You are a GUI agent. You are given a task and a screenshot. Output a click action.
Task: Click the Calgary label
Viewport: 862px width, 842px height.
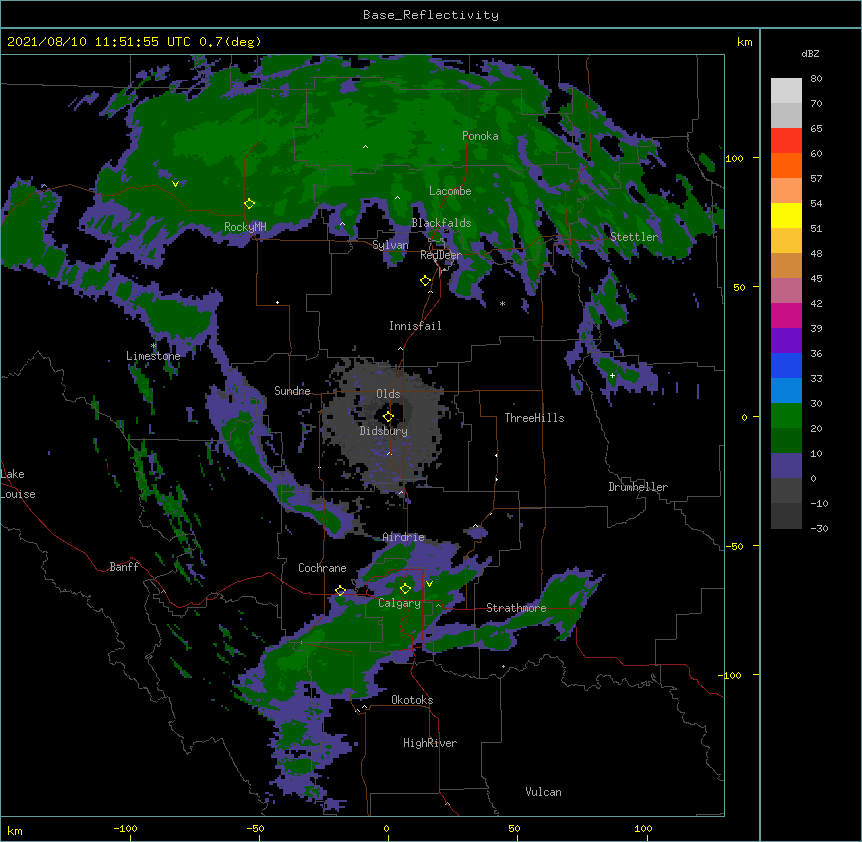(x=399, y=603)
